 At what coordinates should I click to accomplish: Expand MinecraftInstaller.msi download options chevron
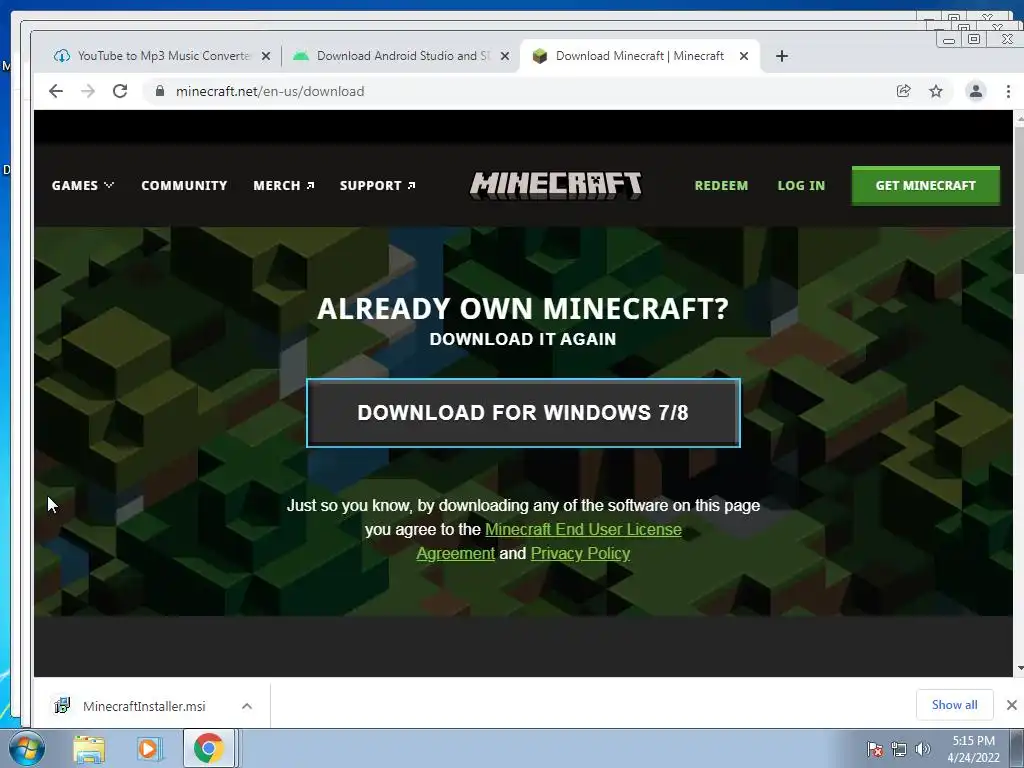pyautogui.click(x=247, y=706)
